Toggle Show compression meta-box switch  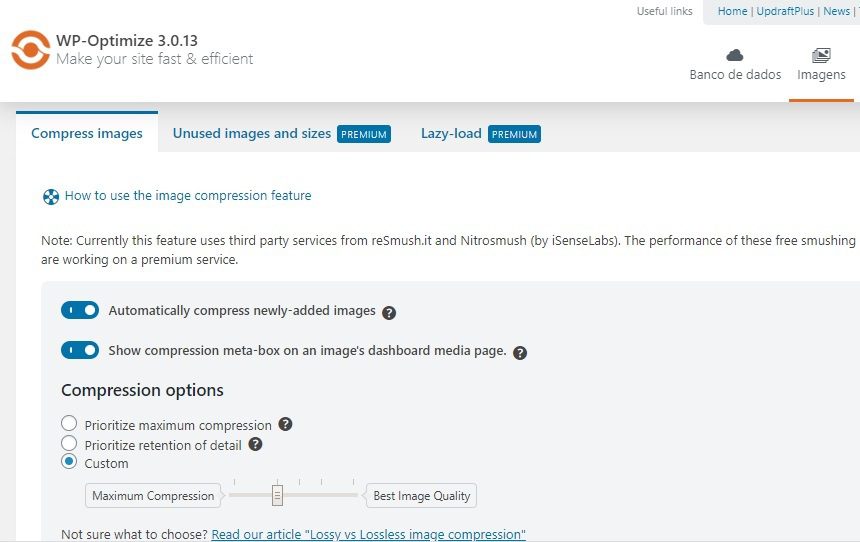coord(80,350)
